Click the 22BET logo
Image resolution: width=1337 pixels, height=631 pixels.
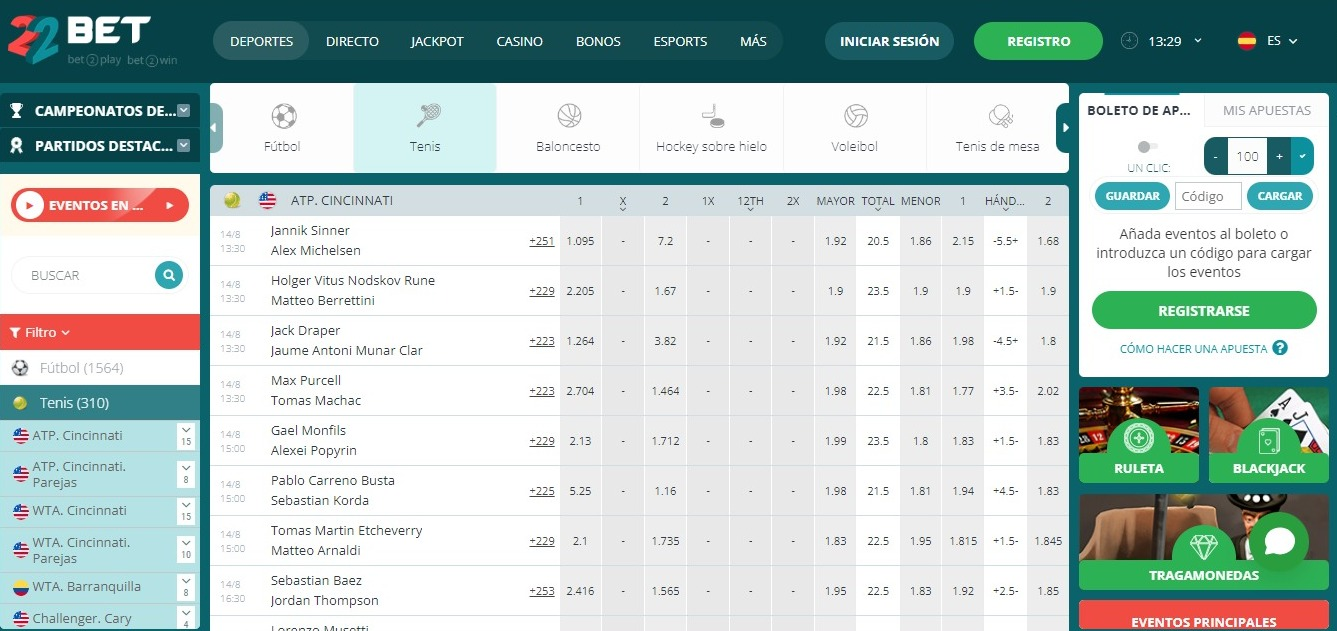click(80, 40)
